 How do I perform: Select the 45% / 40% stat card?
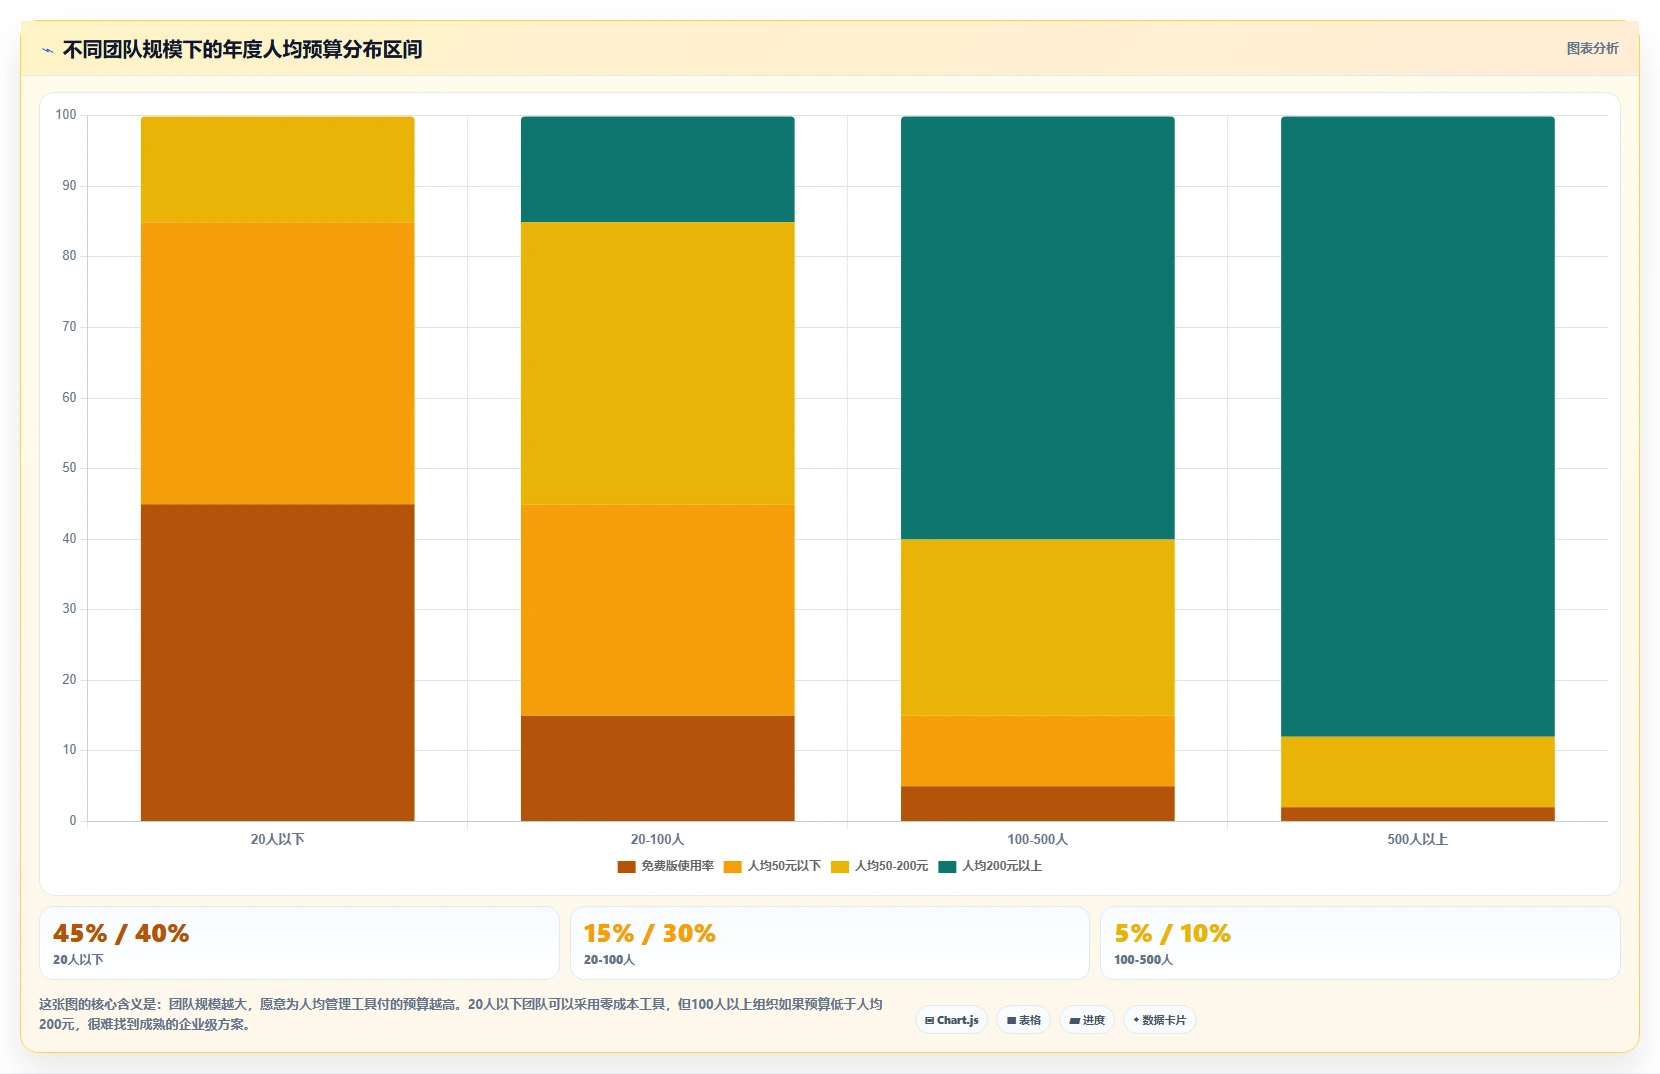(299, 943)
